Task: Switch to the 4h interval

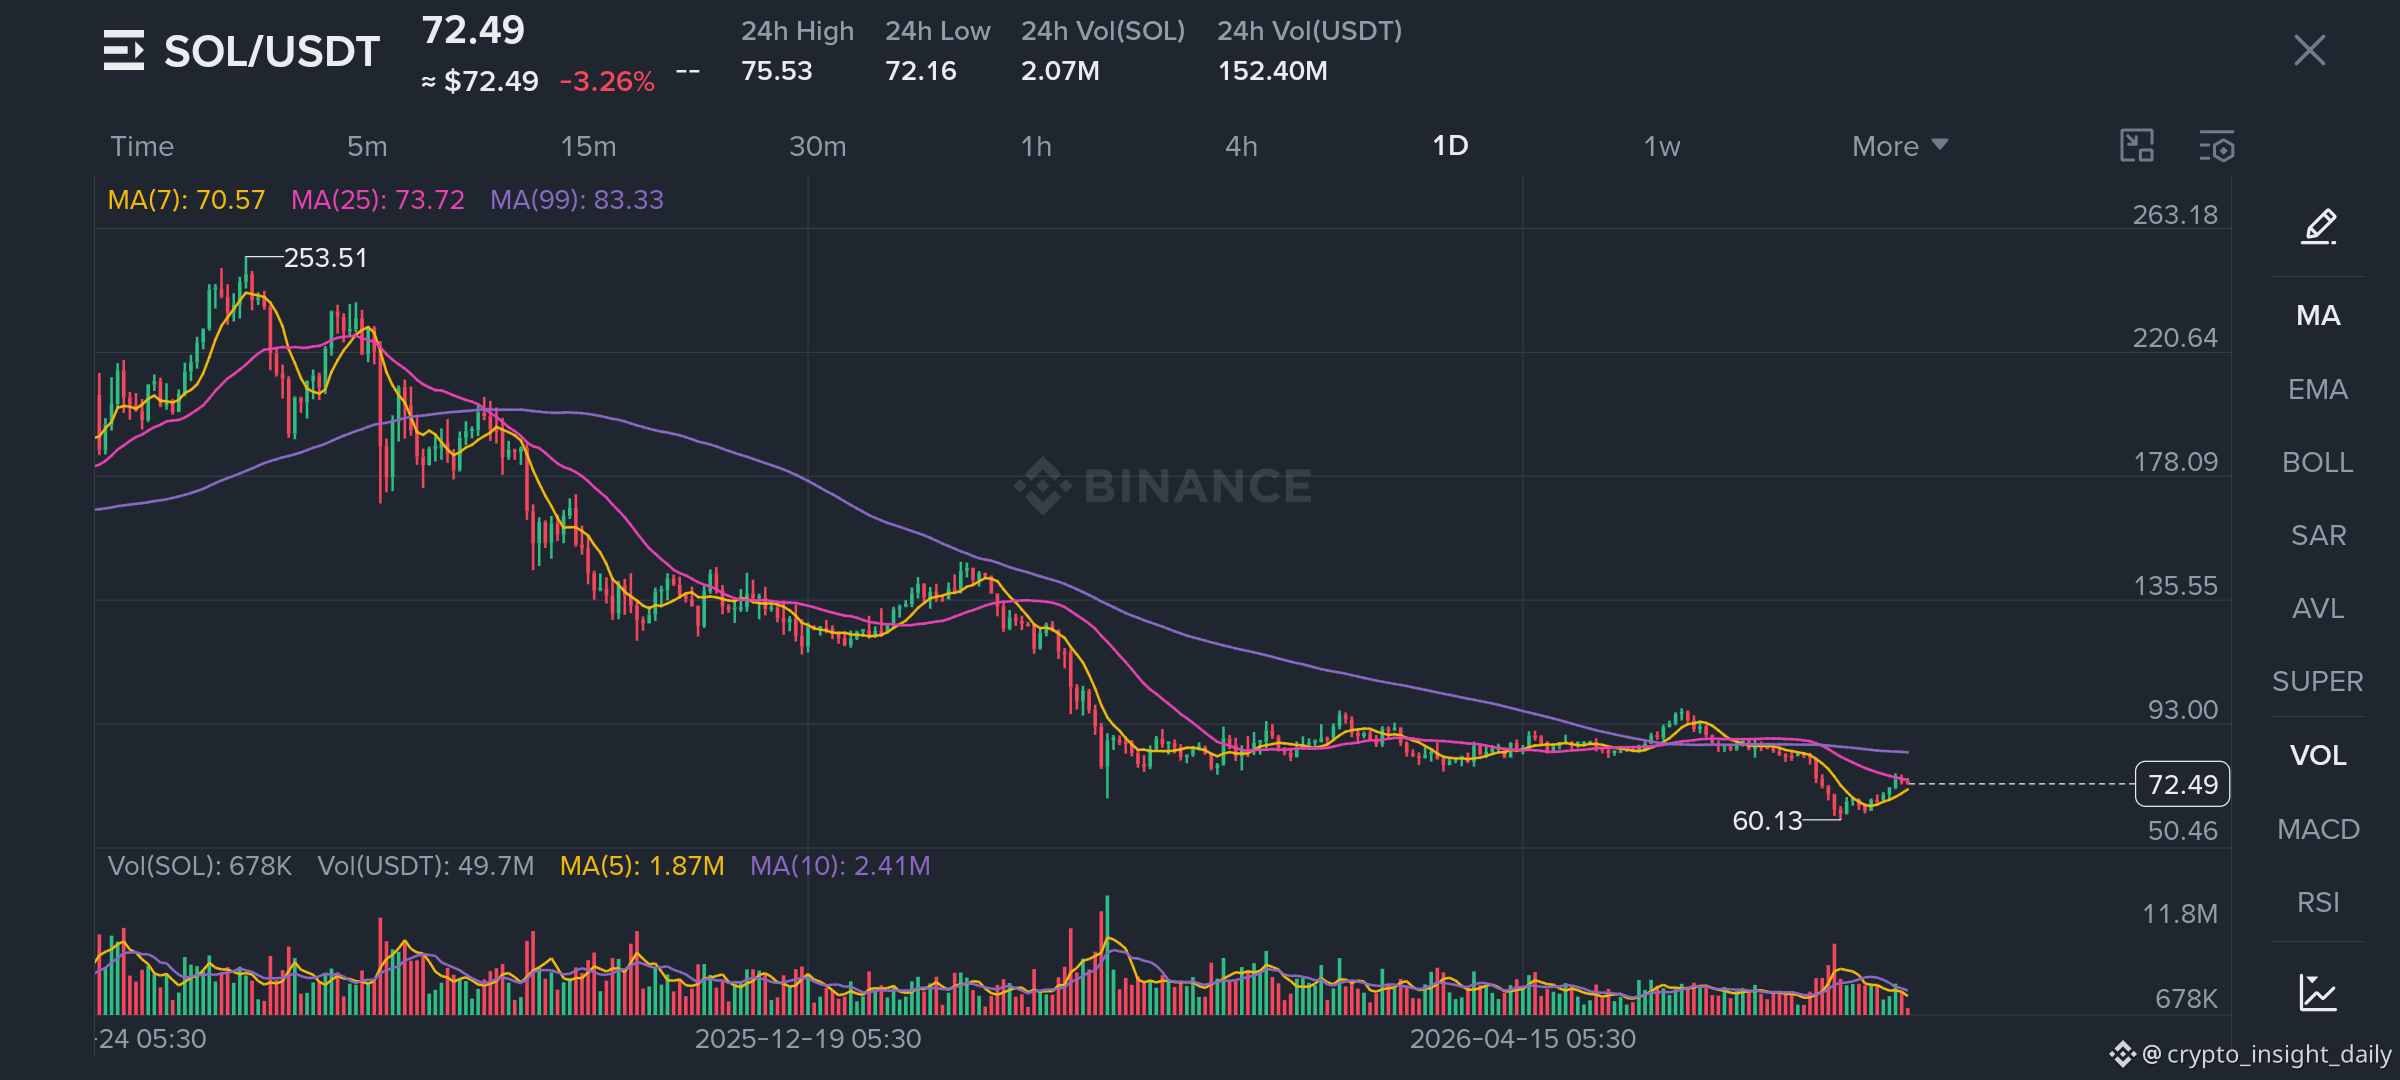Action: point(1241,146)
